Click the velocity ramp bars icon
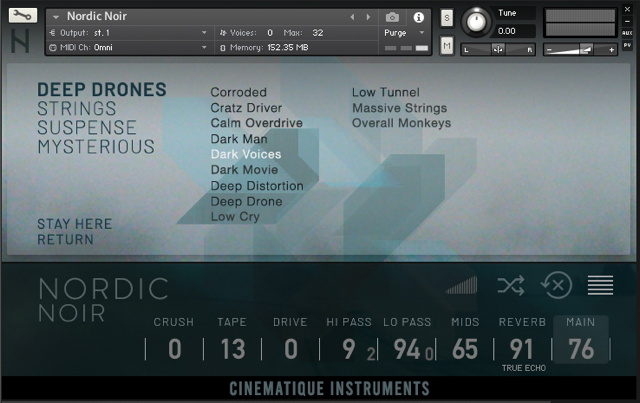 [x=462, y=286]
